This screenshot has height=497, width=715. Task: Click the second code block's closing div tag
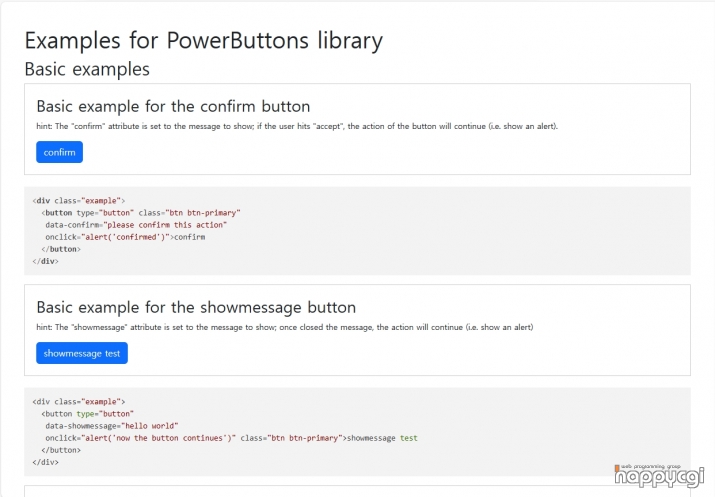tap(45, 462)
